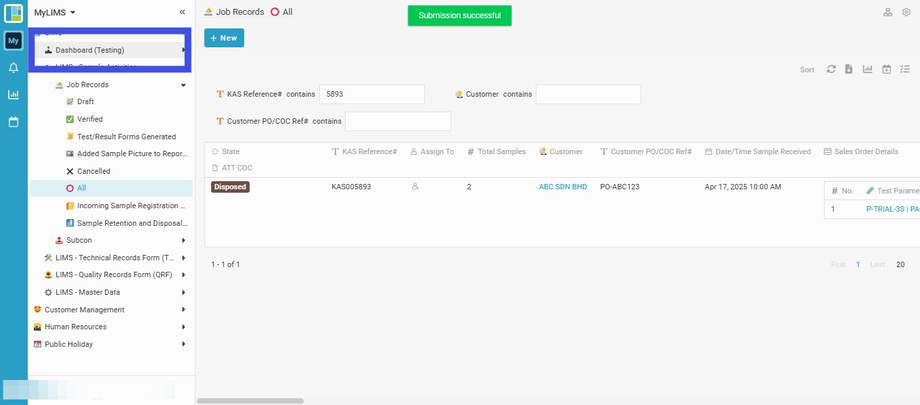Screen dimensions: 920x405
Task: Expand Human Resources arrow
Action: point(184,327)
